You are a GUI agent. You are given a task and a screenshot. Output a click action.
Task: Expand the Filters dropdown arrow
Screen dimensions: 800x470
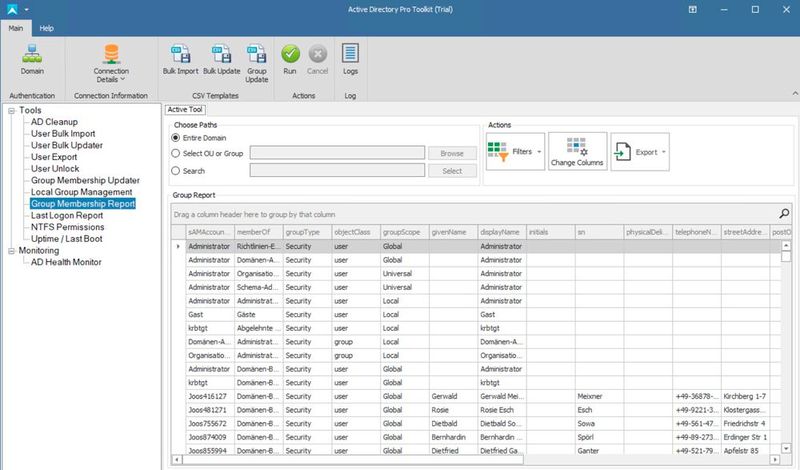point(539,152)
